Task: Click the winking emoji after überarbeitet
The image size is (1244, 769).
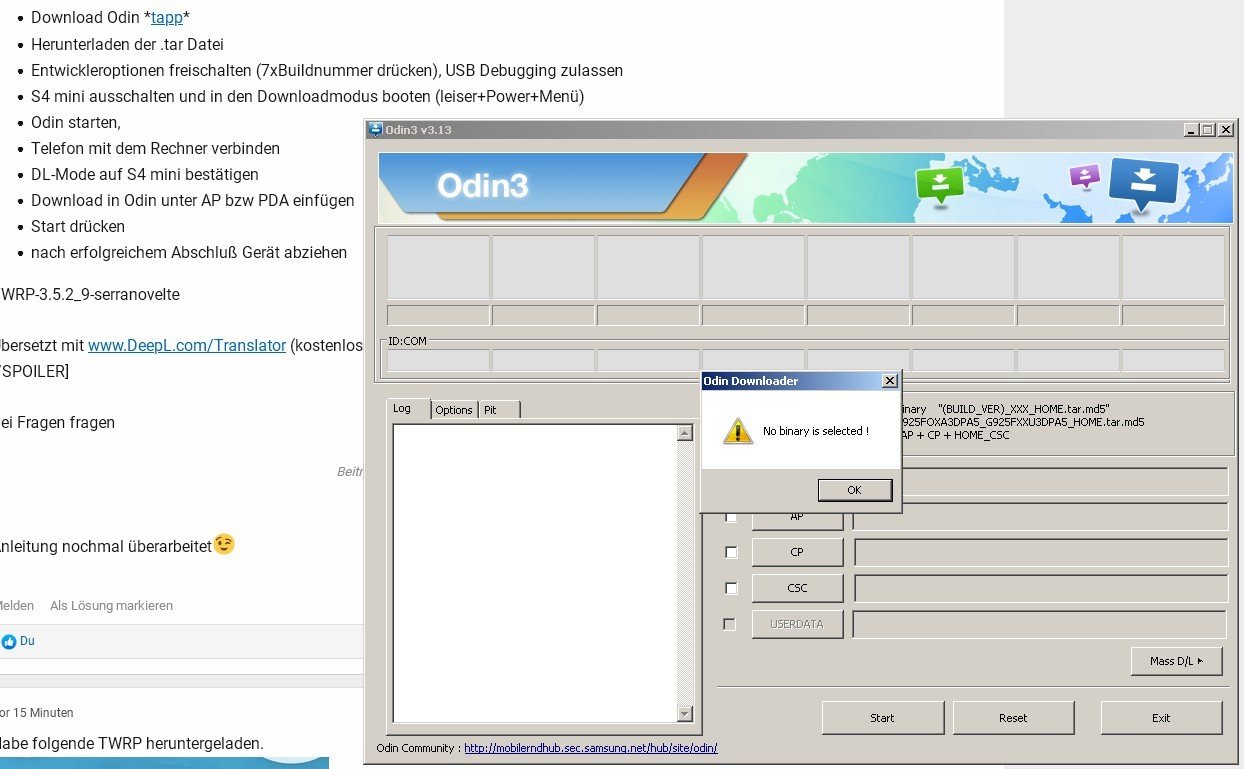Action: (x=224, y=545)
